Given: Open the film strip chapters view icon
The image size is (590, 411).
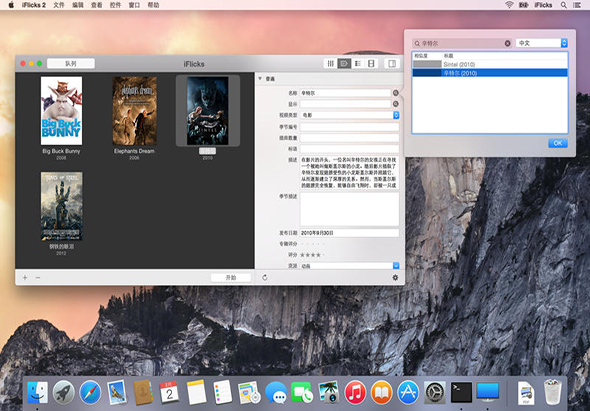Looking at the screenshot, I should (x=371, y=64).
